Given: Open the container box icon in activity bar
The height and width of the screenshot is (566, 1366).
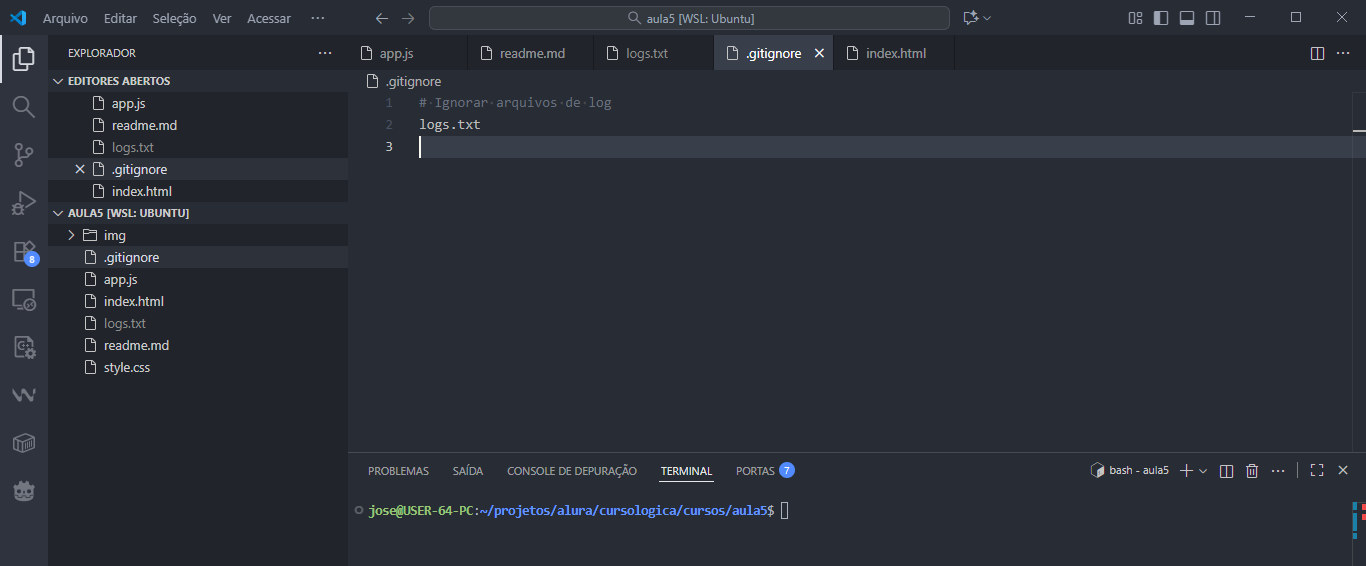Looking at the screenshot, I should [23, 443].
